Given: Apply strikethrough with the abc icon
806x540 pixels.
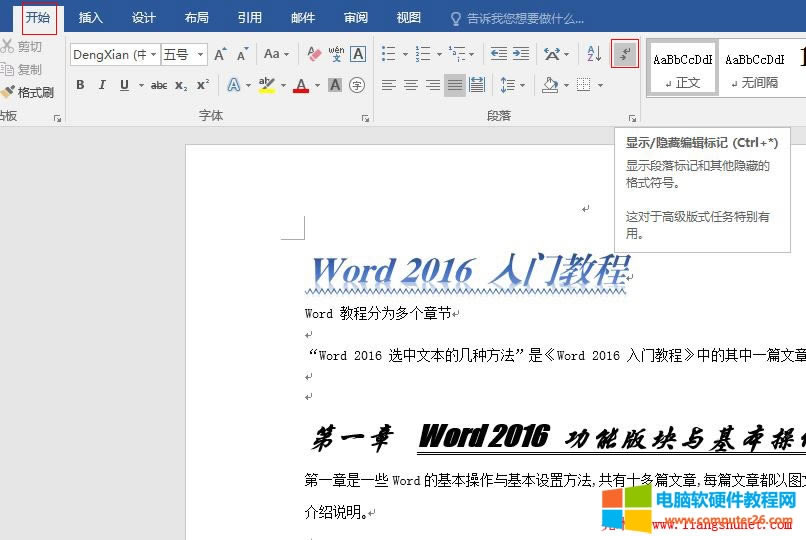Looking at the screenshot, I should (159, 86).
